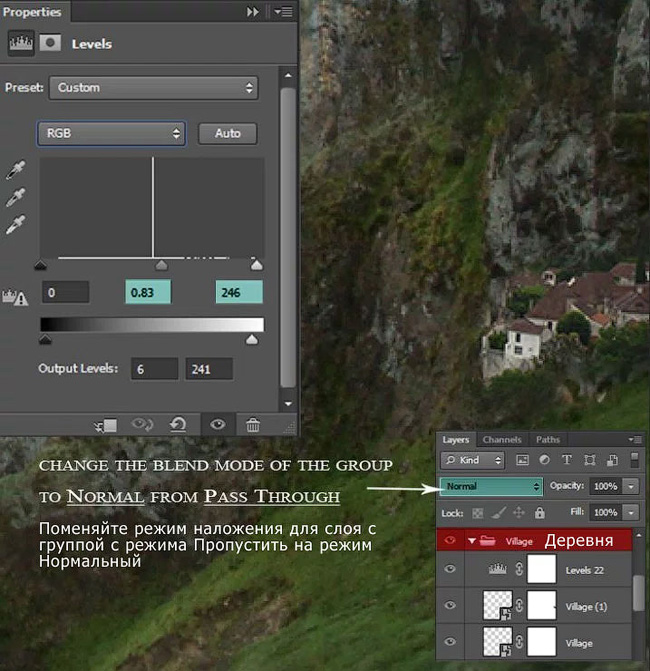Click the Village group folder icon
The height and width of the screenshot is (671, 650).
(x=487, y=541)
